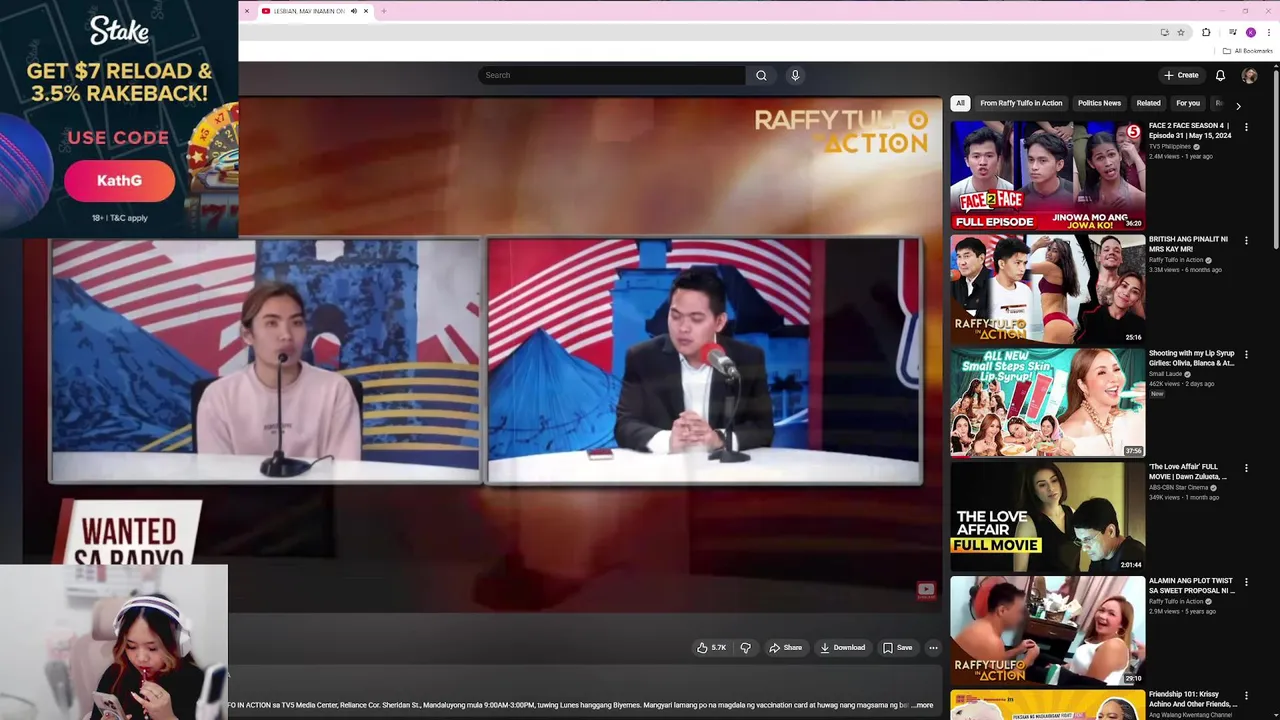This screenshot has height=720, width=1280.
Task: Open Chrome three-dot menu
Action: 1268,32
